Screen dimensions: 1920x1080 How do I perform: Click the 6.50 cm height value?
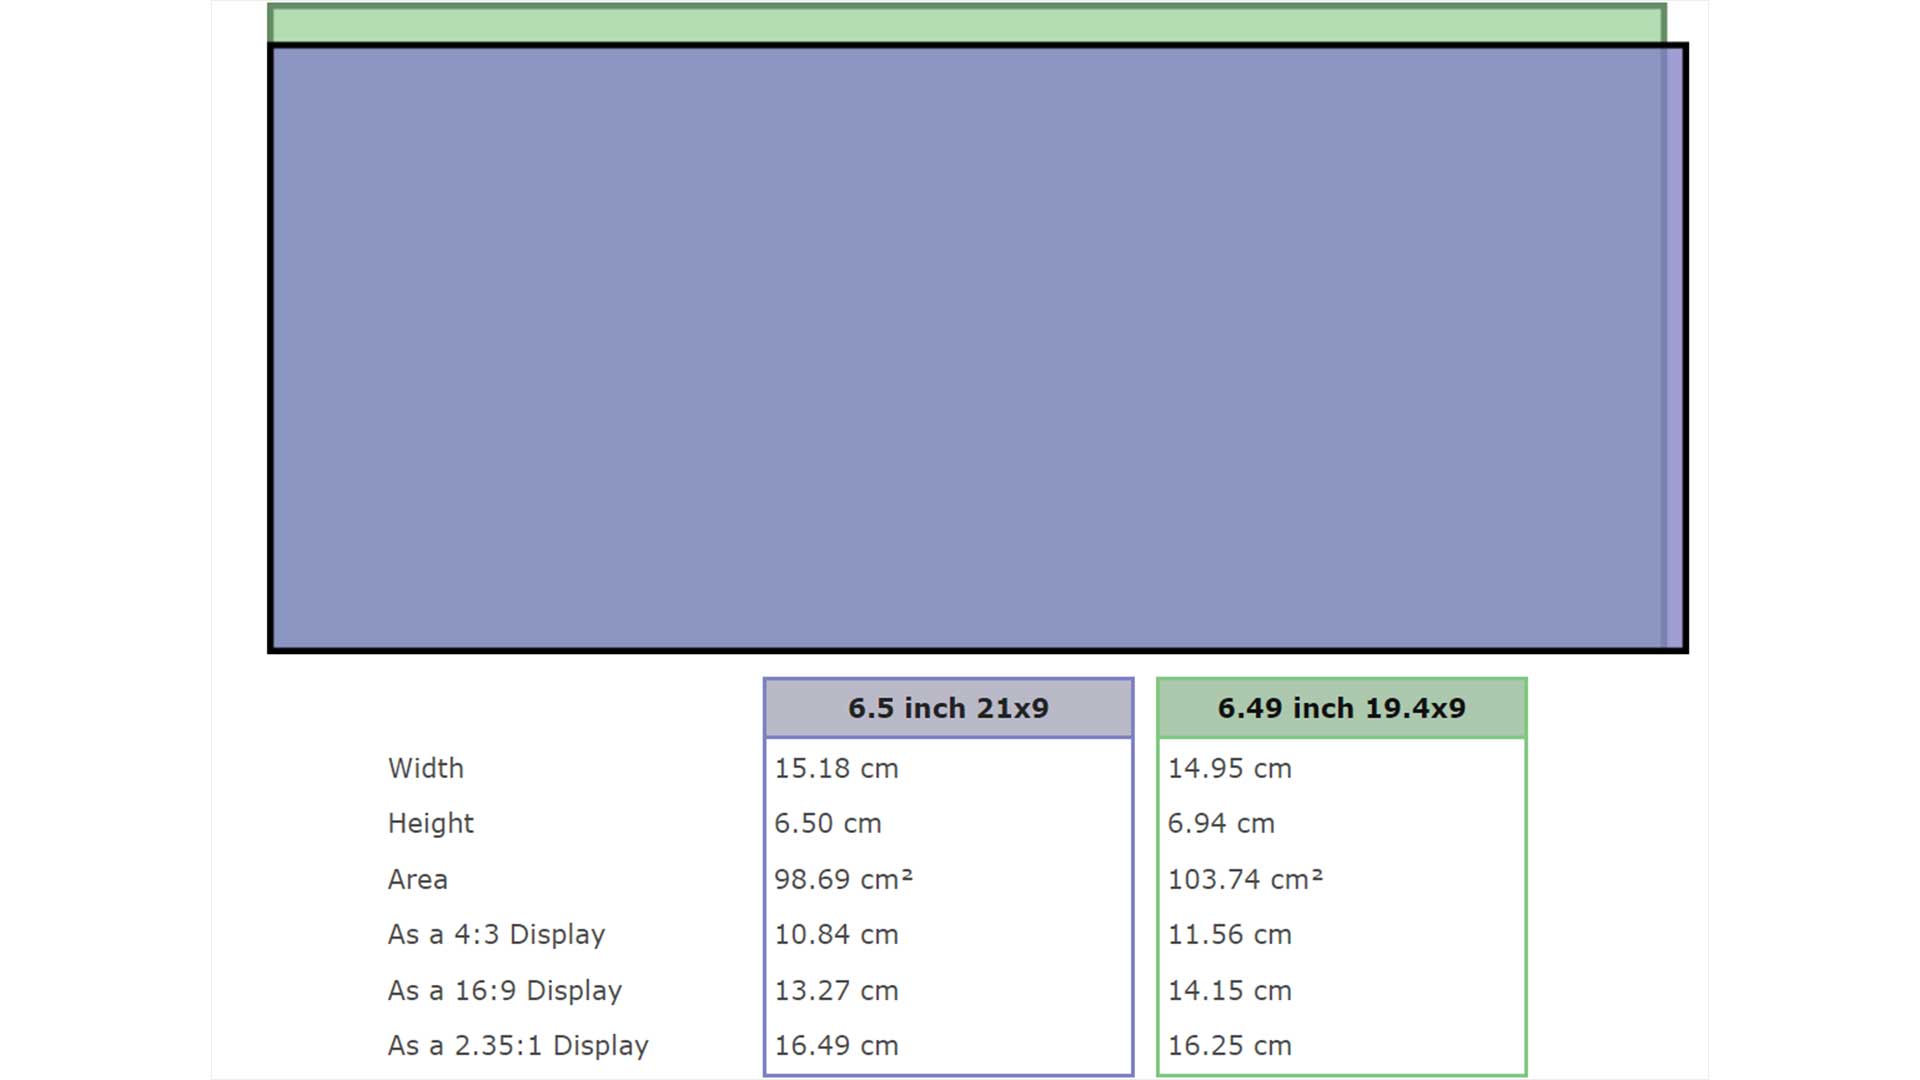point(828,823)
